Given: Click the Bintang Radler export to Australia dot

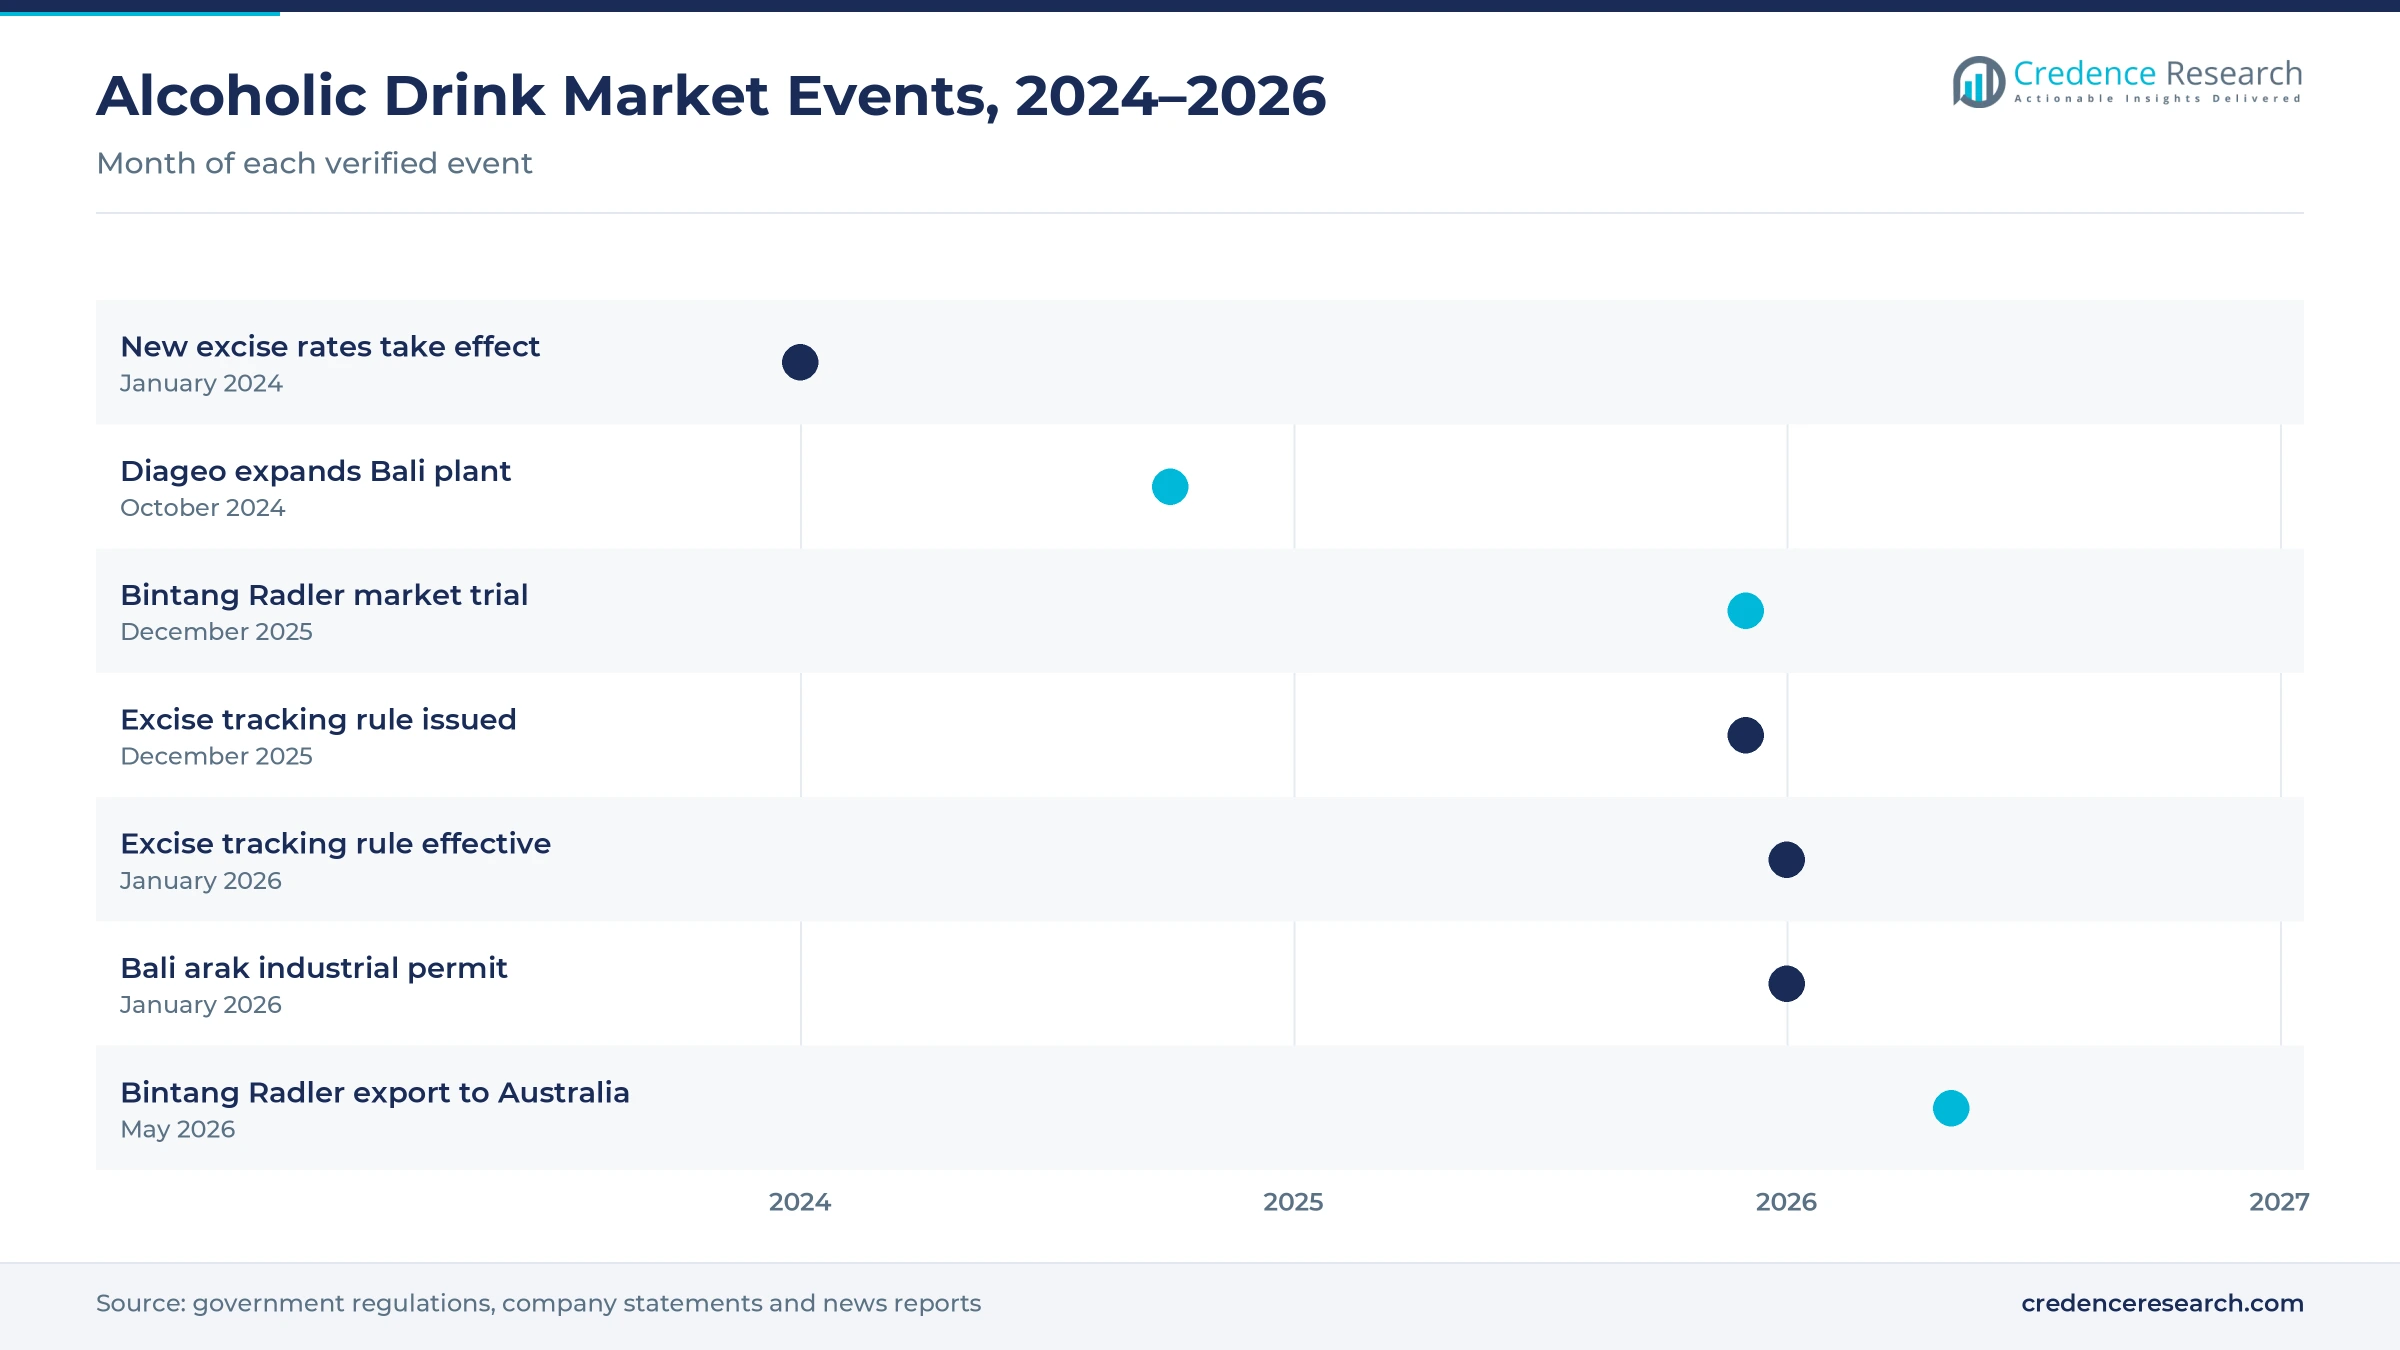Looking at the screenshot, I should pyautogui.click(x=1951, y=1108).
